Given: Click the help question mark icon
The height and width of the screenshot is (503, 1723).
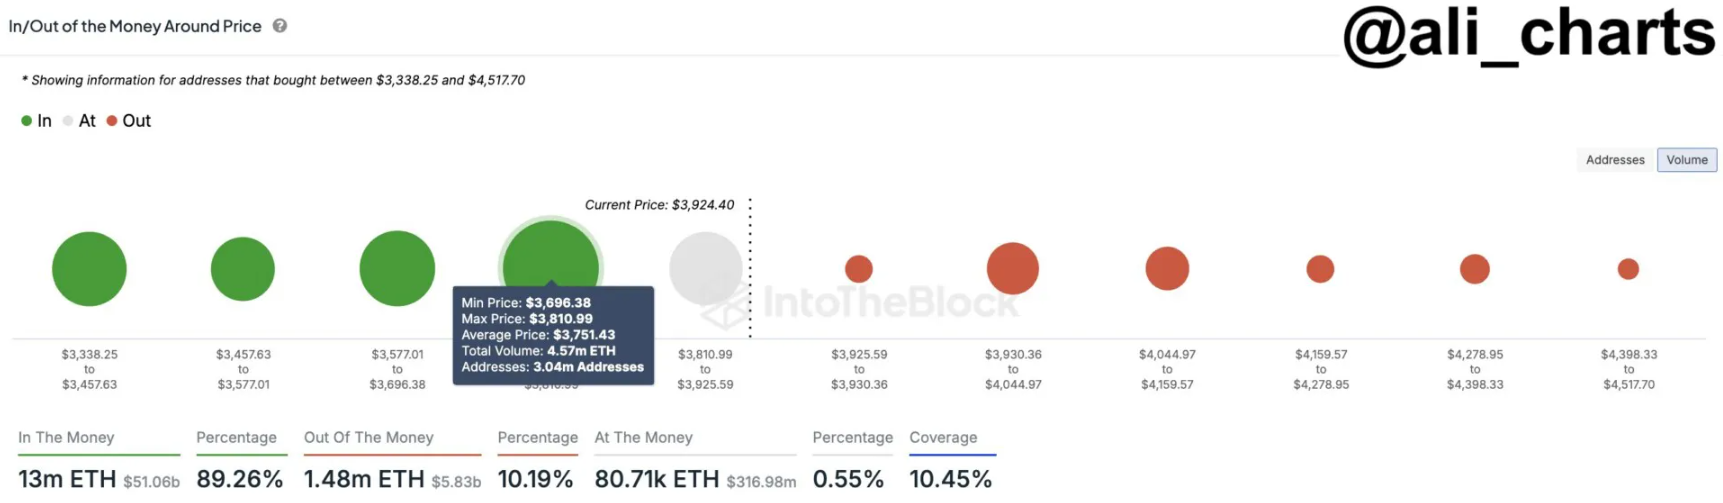Looking at the screenshot, I should point(280,26).
